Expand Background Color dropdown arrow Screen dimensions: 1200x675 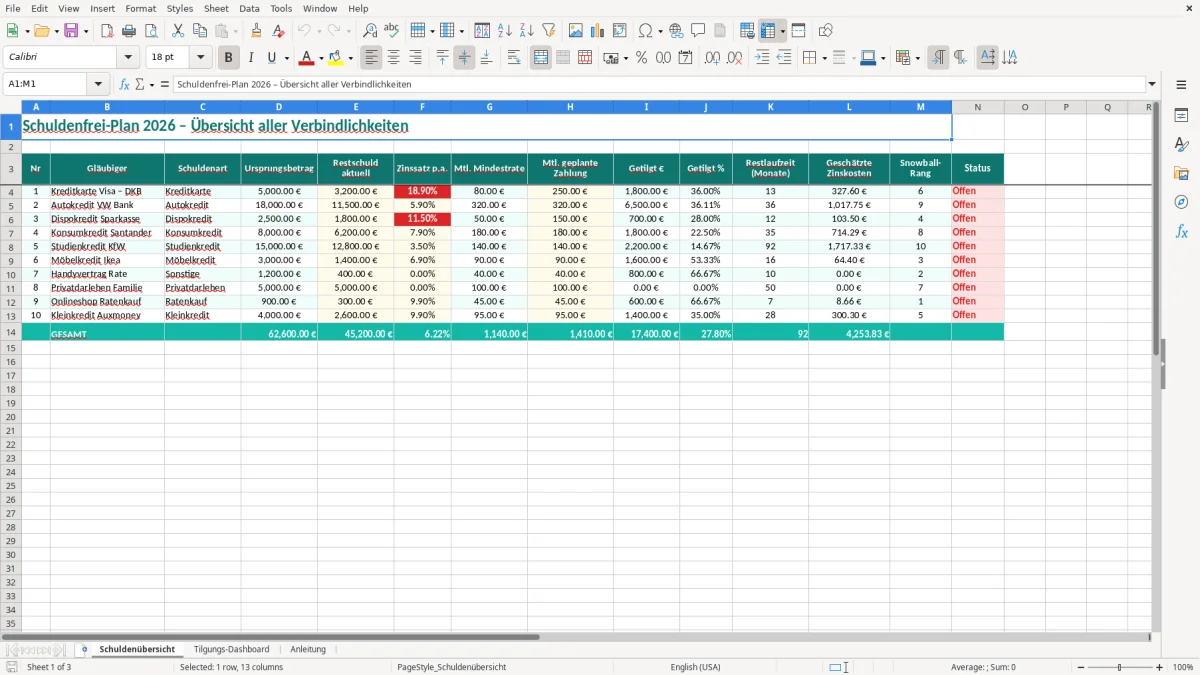click(351, 58)
